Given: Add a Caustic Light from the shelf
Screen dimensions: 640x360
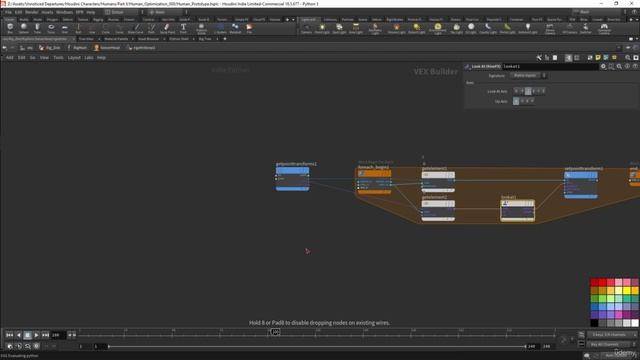Looking at the screenshot, I should click(x=488, y=28).
